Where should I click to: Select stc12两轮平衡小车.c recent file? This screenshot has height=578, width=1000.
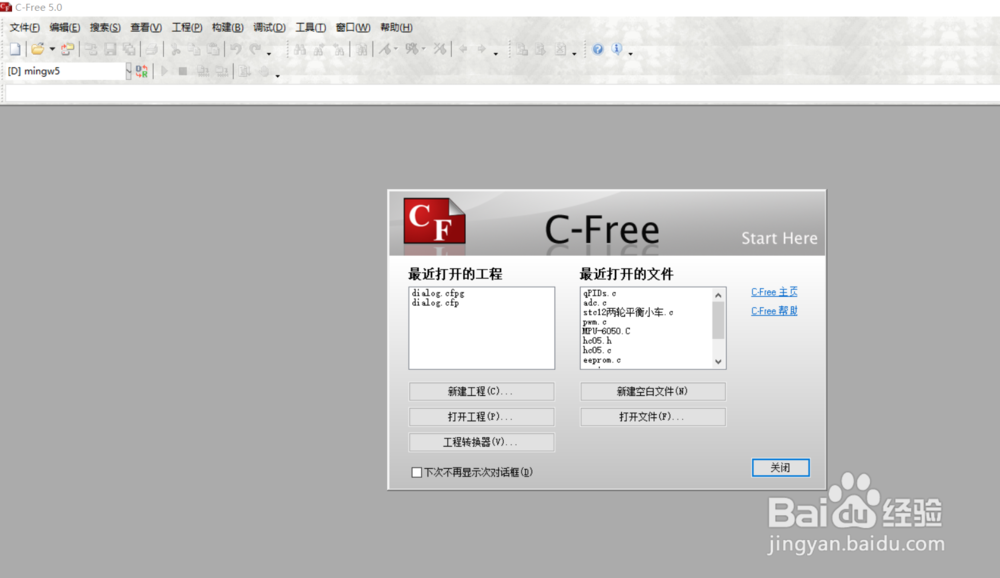pos(628,312)
